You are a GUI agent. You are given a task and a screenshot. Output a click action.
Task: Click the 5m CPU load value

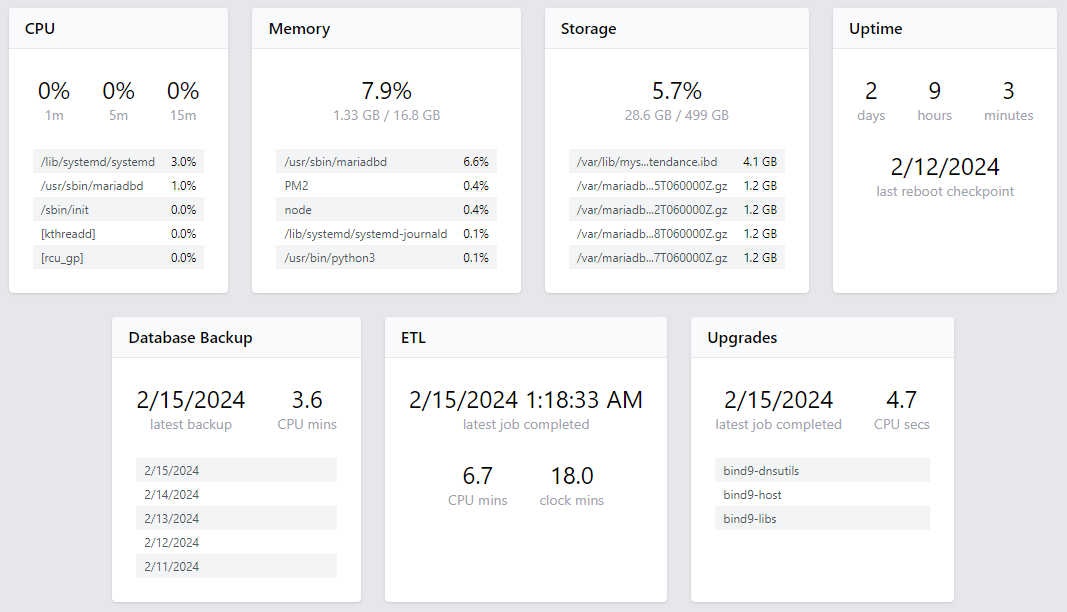118,91
